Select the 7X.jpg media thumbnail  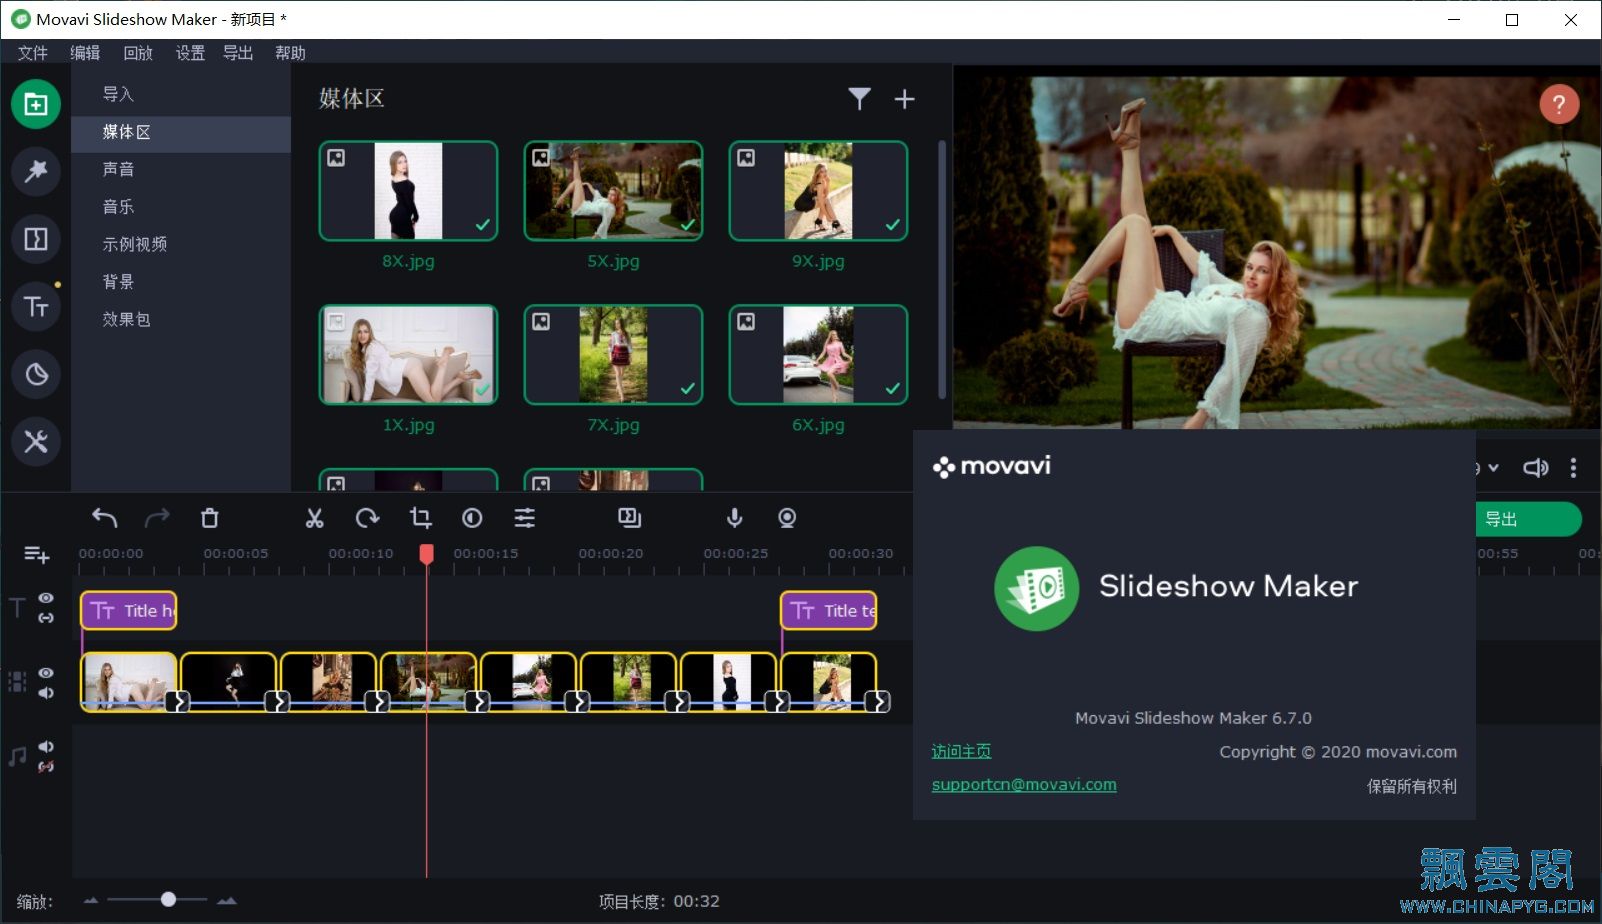[x=613, y=355]
